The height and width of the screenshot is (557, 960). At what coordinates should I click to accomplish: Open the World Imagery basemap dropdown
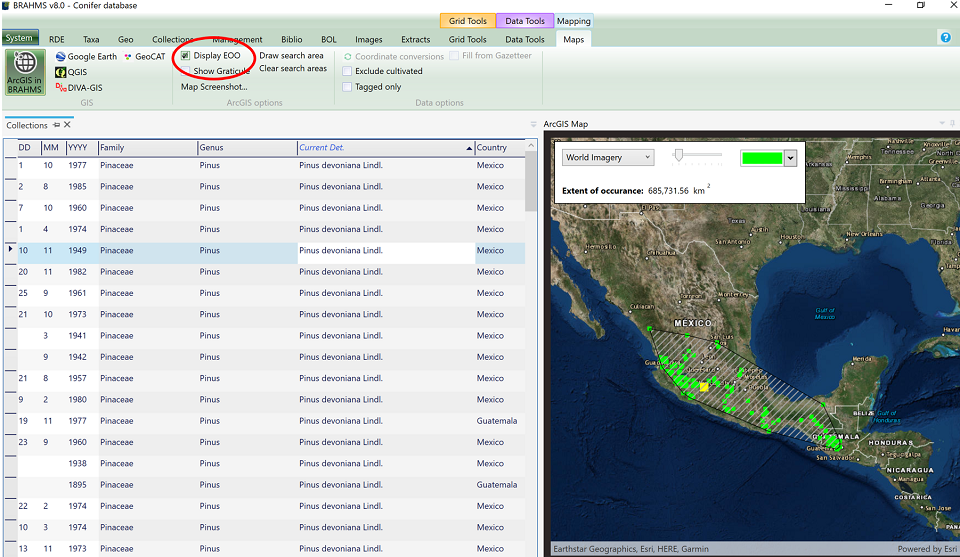pyautogui.click(x=608, y=157)
